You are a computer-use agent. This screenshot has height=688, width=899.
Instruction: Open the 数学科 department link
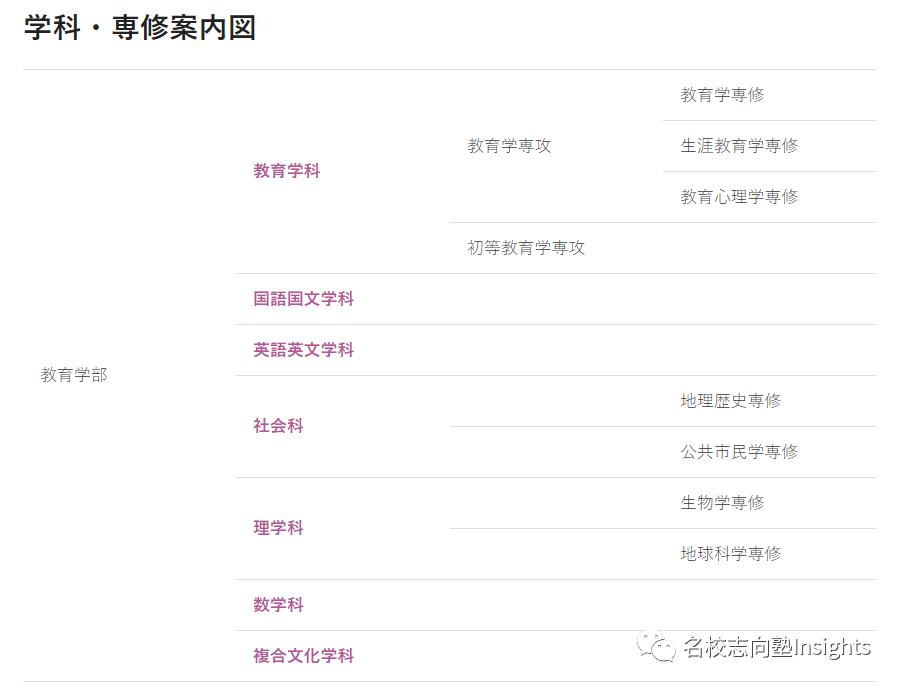(279, 605)
